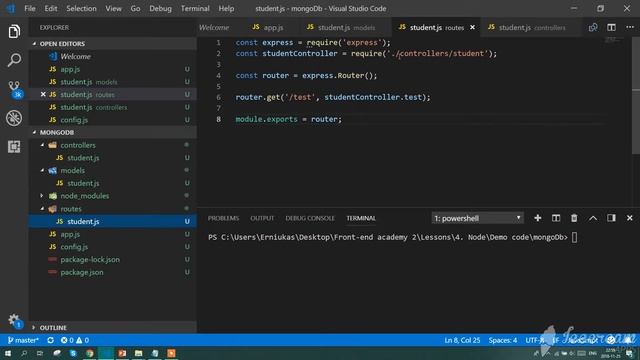Click Ln 8, Col 25 in status bar

[462, 340]
